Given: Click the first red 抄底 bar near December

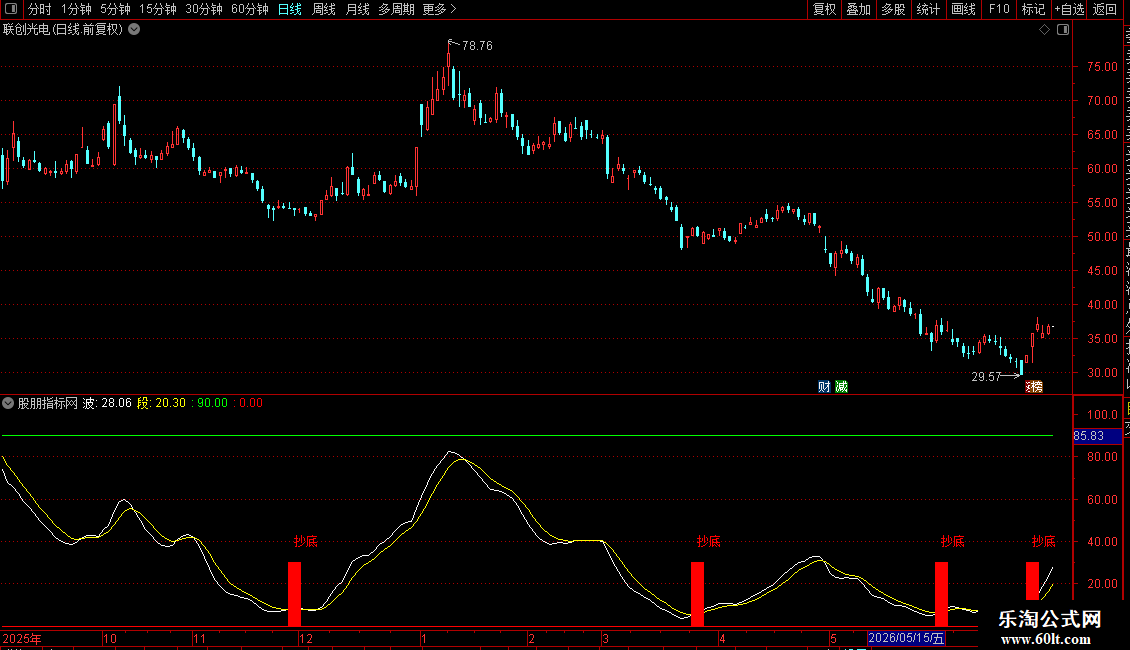Looking at the screenshot, I should tap(294, 594).
